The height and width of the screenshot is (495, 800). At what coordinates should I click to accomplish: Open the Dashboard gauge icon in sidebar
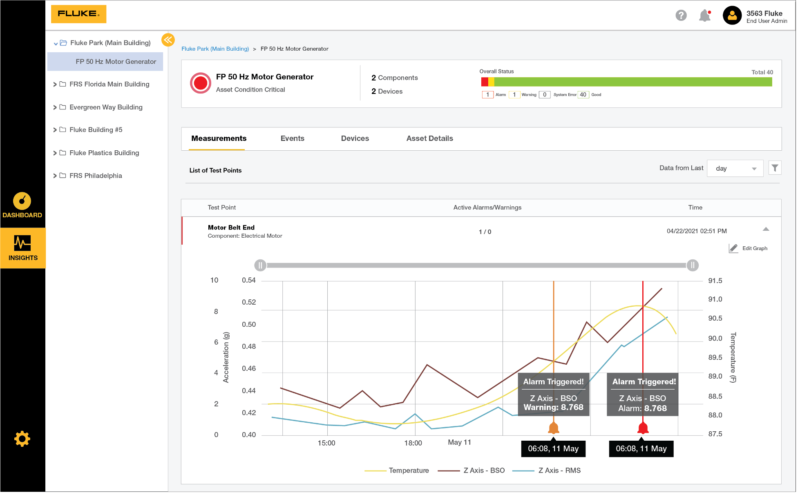[x=22, y=201]
